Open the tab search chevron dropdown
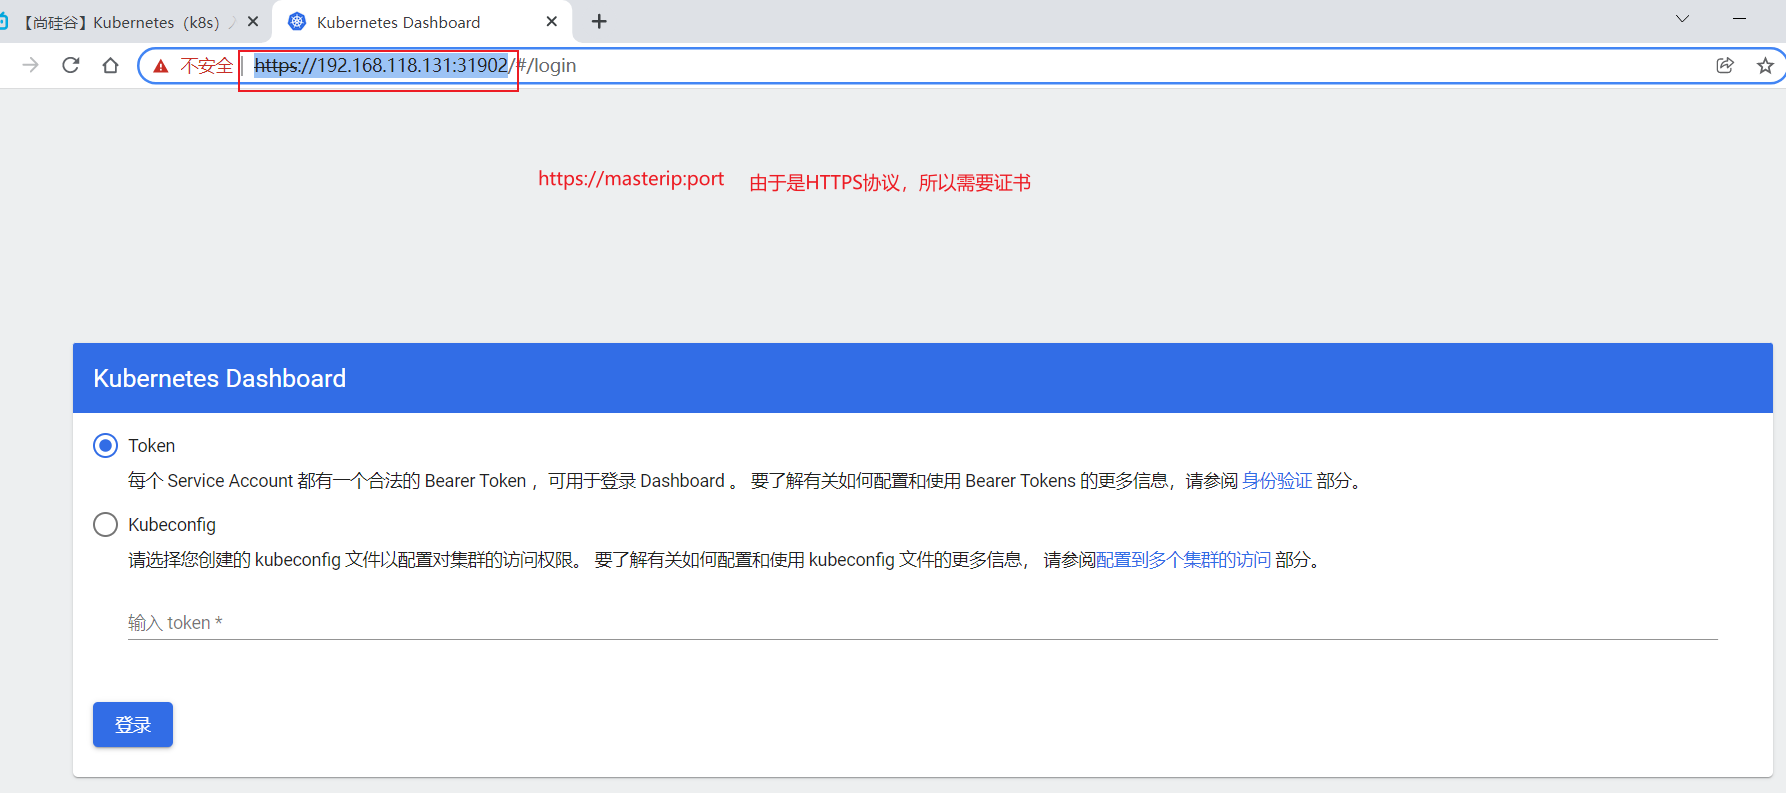This screenshot has height=793, width=1786. 1683,19
